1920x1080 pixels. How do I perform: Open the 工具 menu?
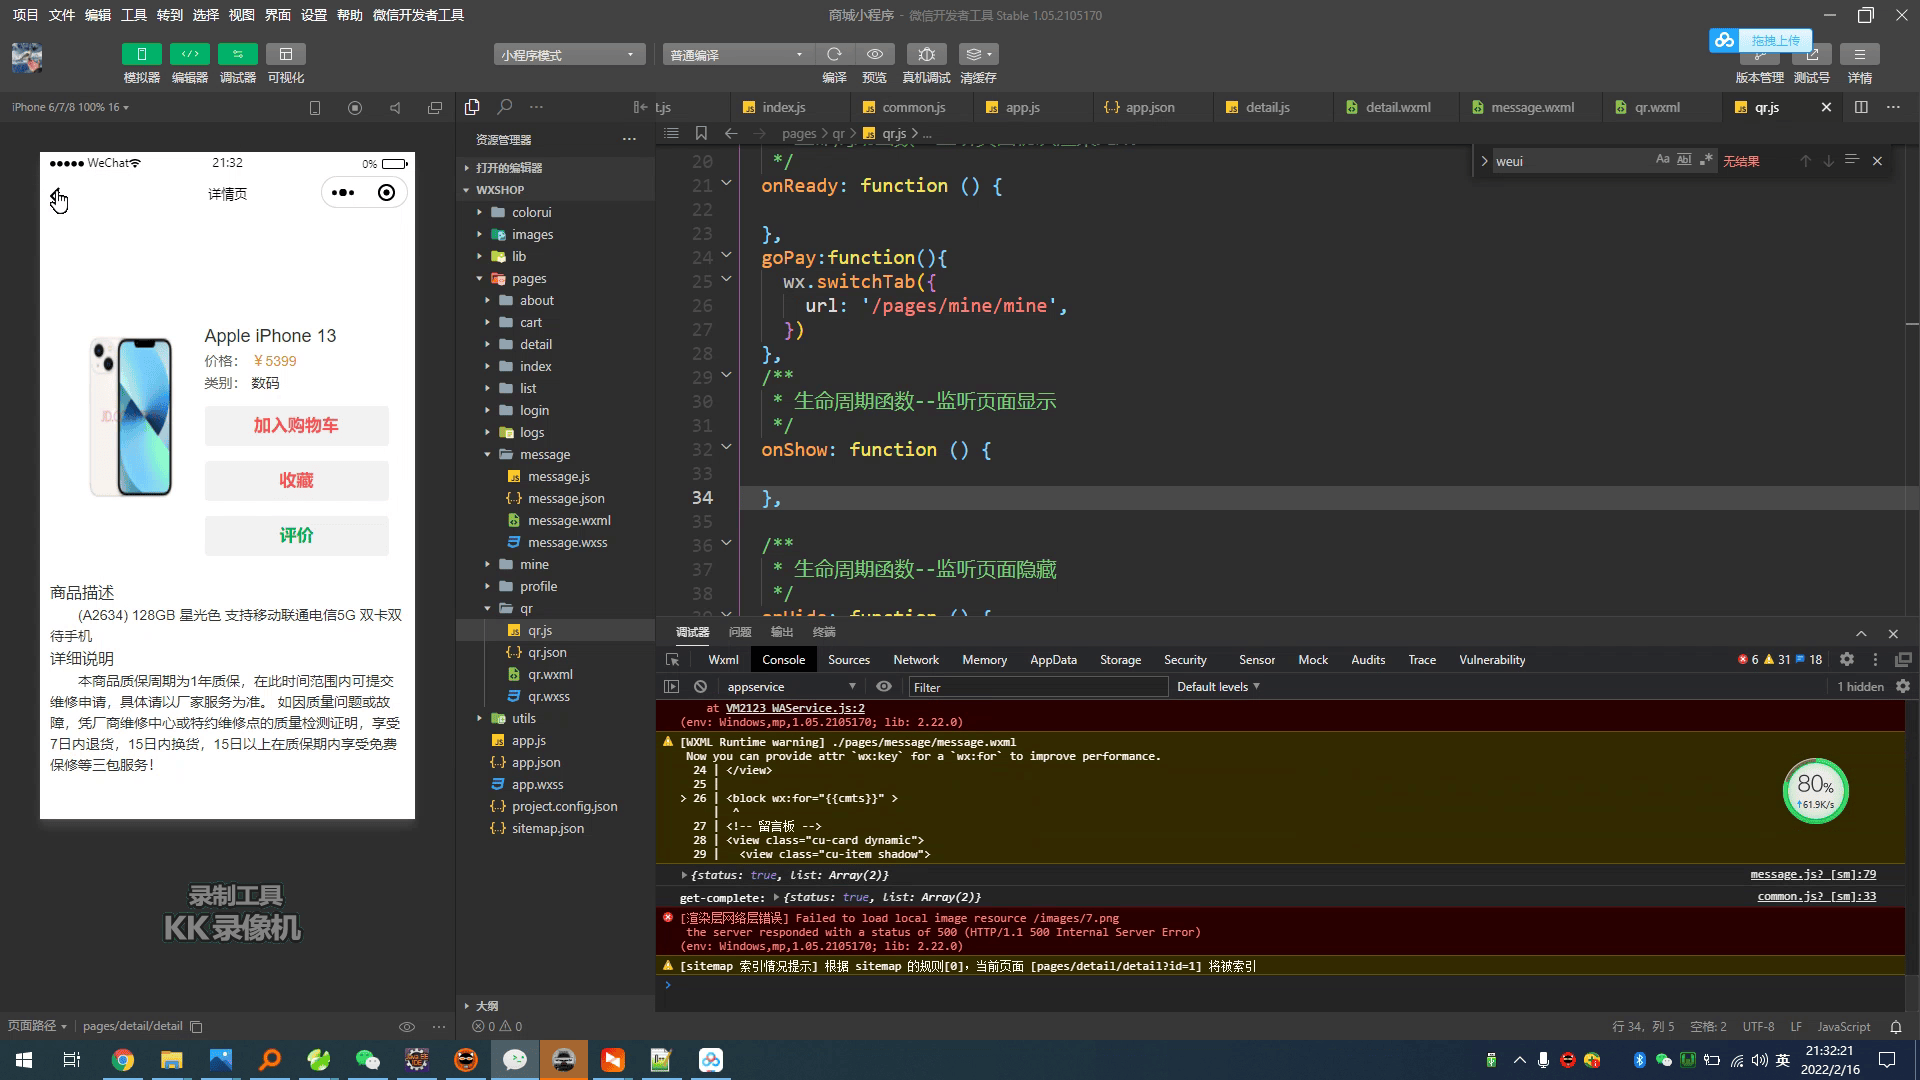[134, 15]
